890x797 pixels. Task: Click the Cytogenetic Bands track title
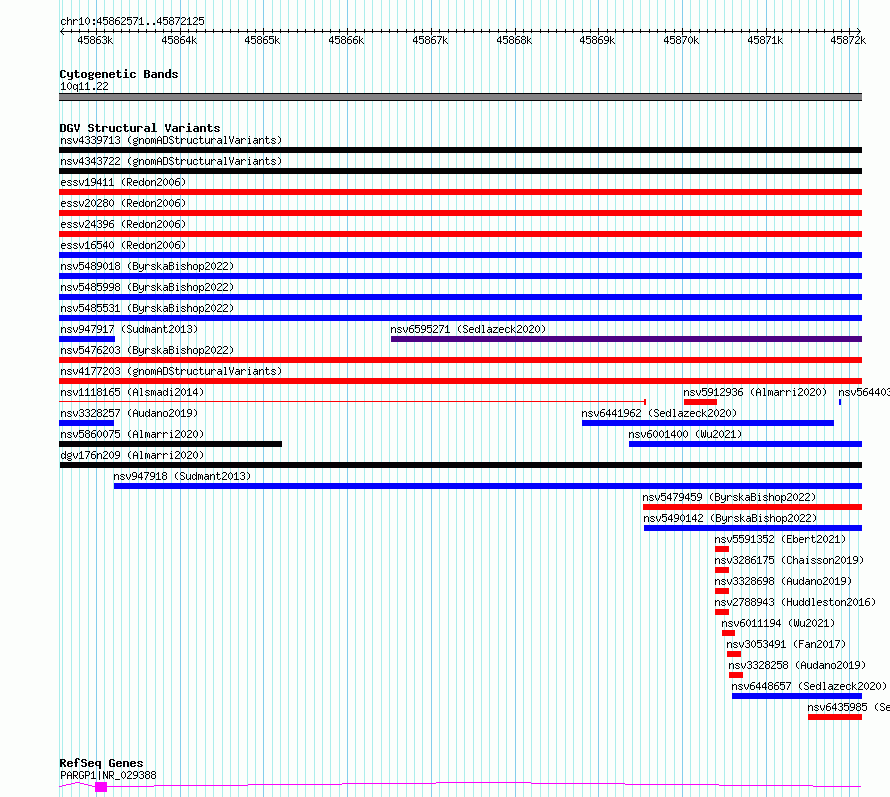[119, 74]
